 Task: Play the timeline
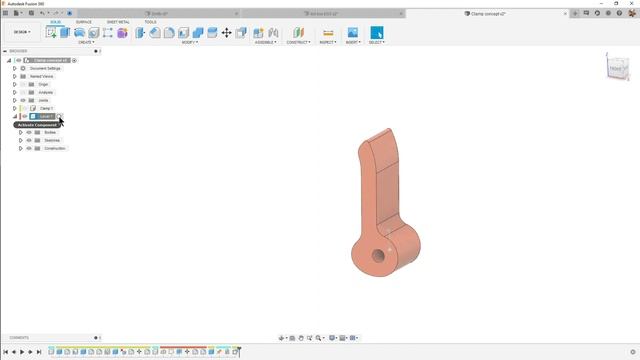point(22,352)
